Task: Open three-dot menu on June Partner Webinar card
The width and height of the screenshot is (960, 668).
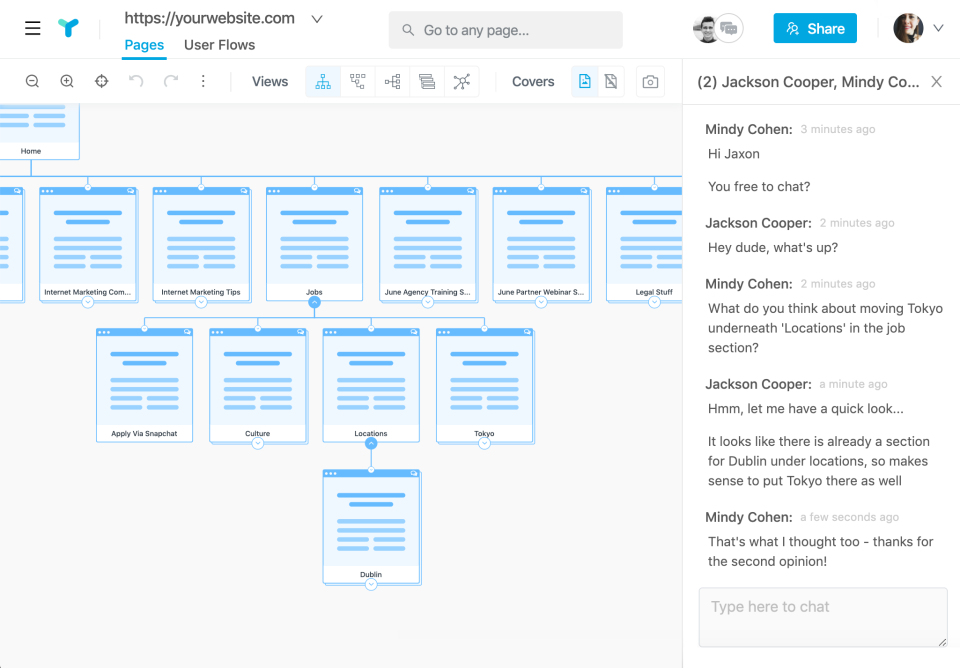Action: pyautogui.click(x=500, y=191)
